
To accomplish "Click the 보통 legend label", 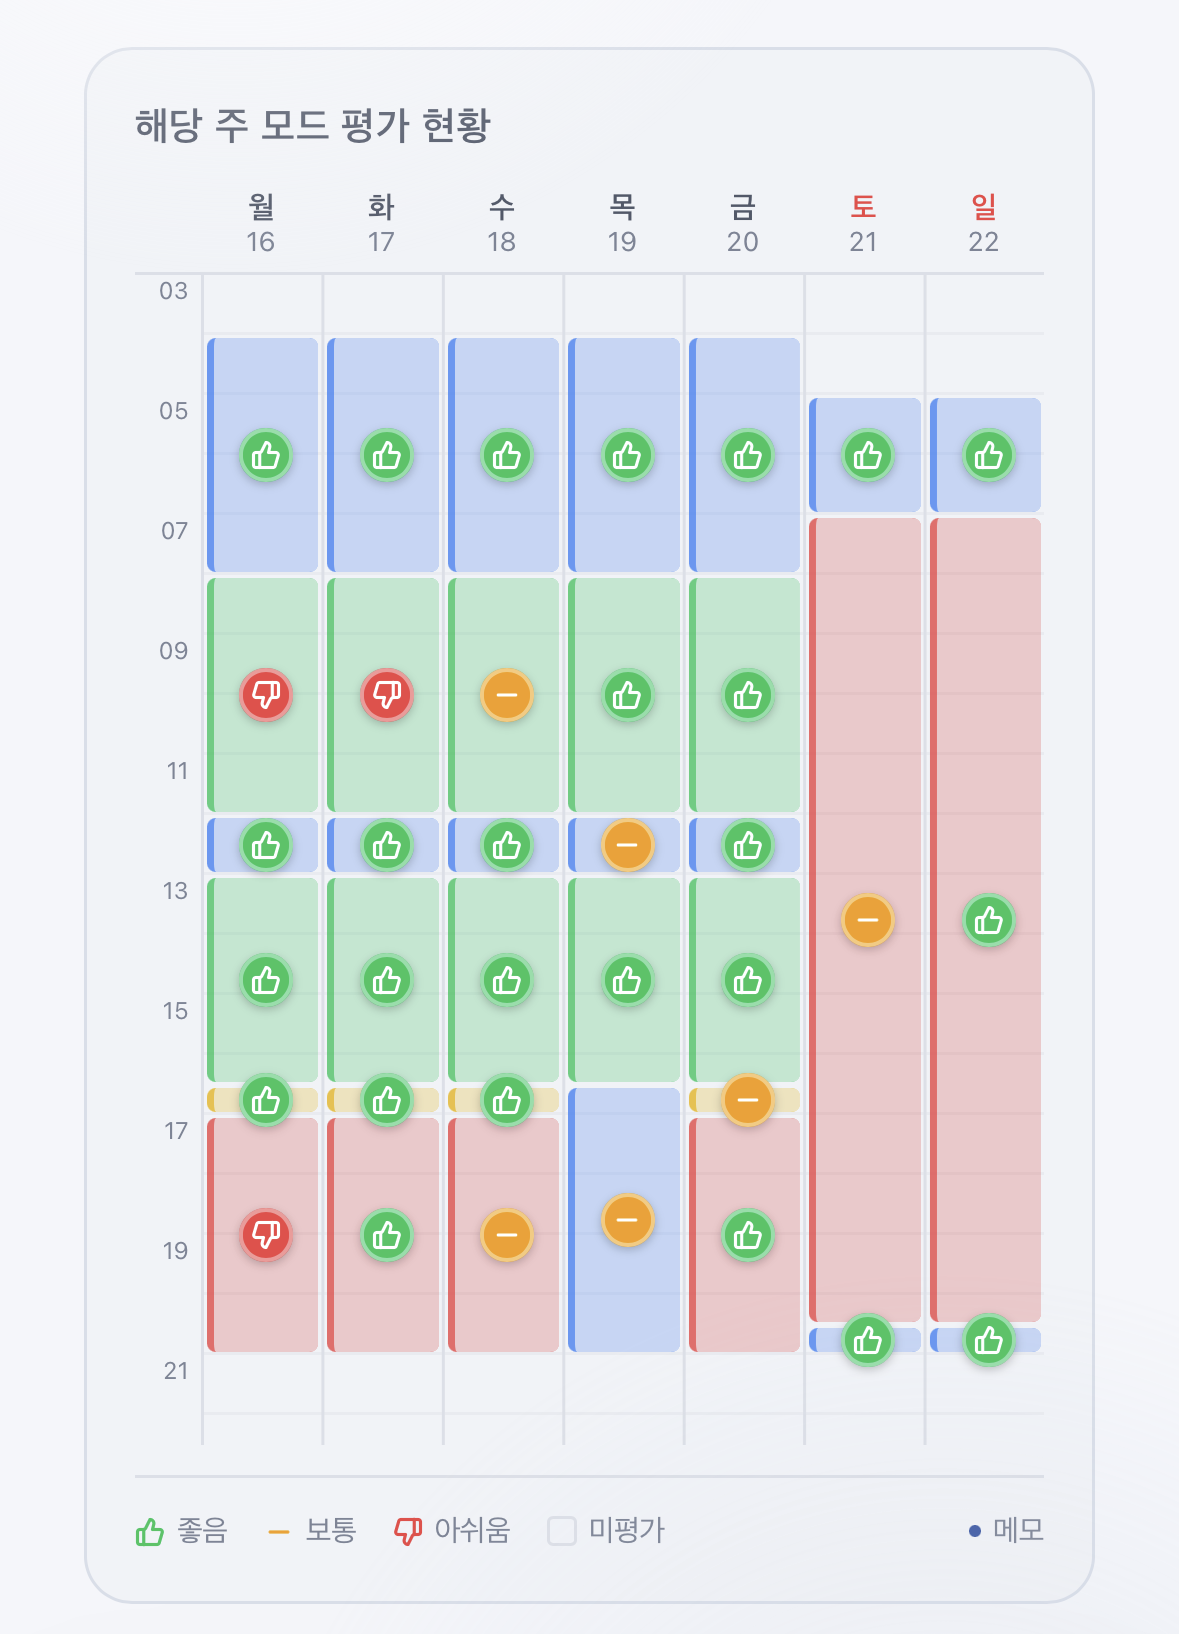I will tap(330, 1531).
